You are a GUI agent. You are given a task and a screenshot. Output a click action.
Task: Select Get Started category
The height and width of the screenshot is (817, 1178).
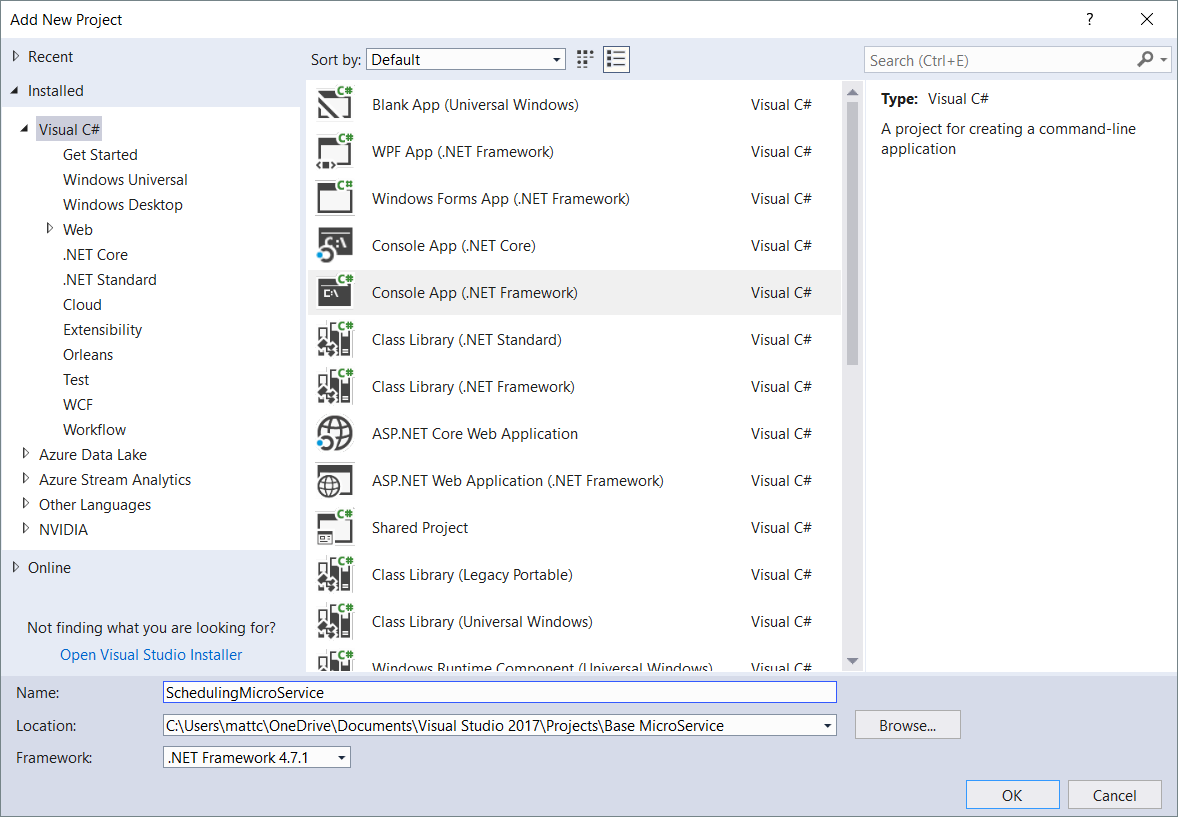click(x=100, y=155)
